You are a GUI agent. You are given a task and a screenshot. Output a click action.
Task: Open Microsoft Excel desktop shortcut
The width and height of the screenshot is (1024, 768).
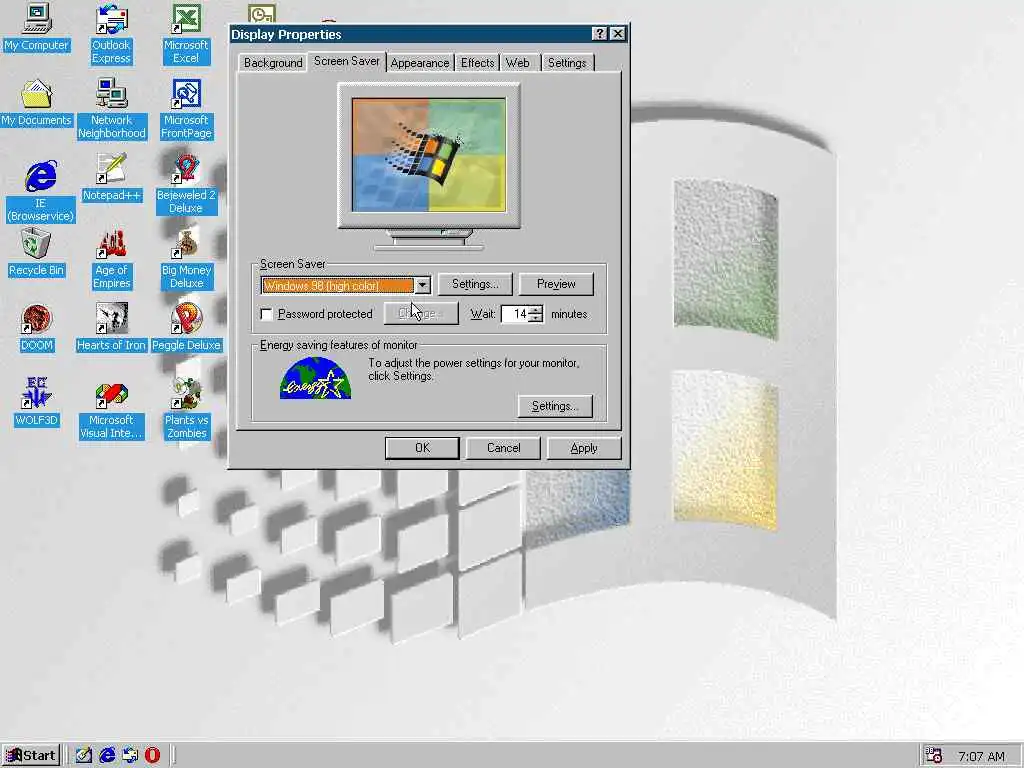click(186, 35)
